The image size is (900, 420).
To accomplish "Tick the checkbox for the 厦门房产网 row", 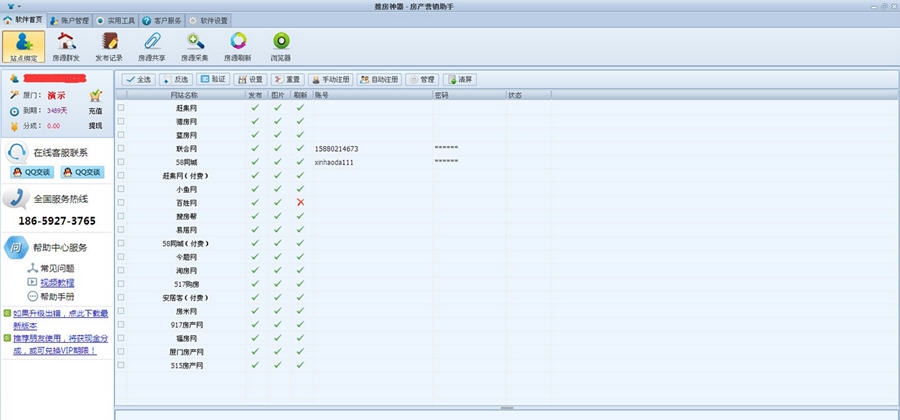I will 121,351.
